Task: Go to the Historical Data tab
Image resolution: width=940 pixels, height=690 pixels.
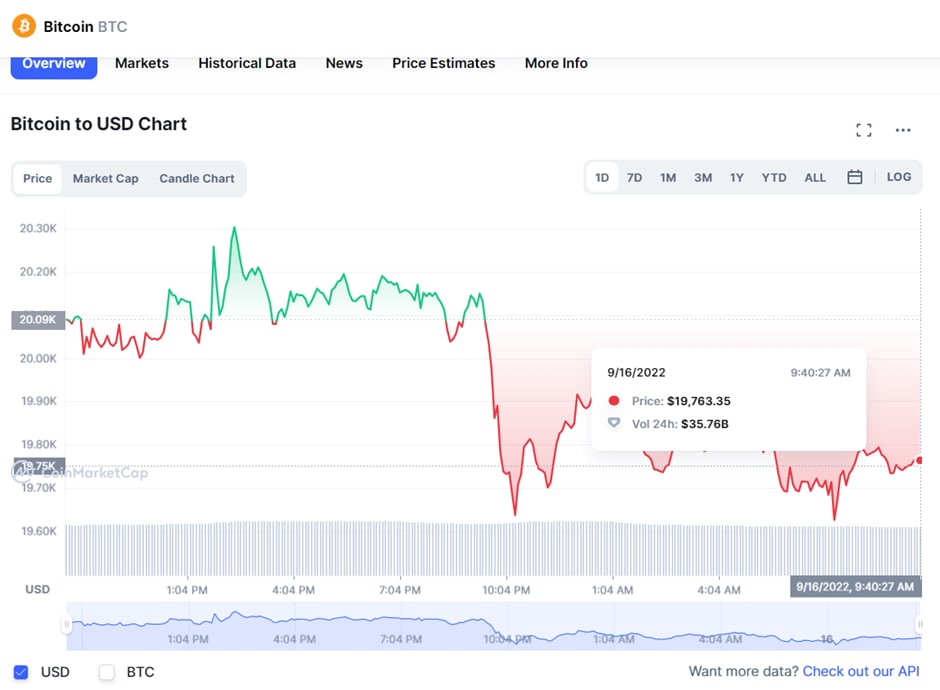Action: (247, 64)
